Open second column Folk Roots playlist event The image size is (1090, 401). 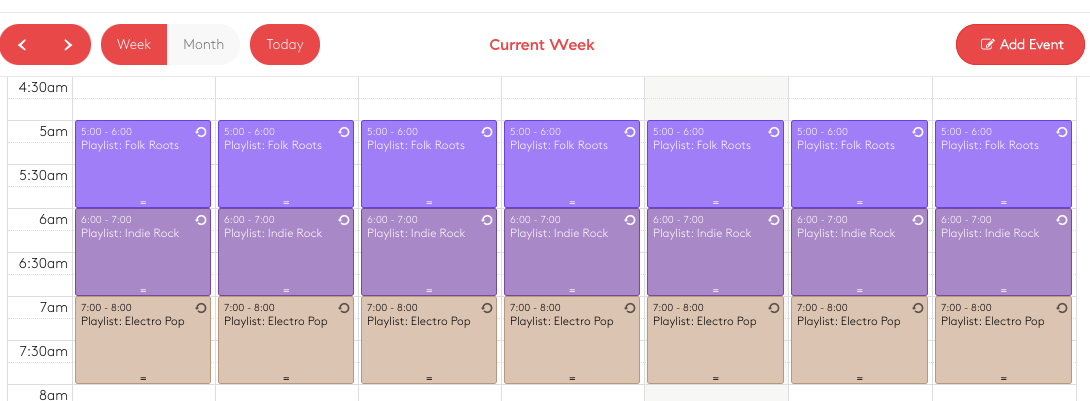pyautogui.click(x=286, y=164)
